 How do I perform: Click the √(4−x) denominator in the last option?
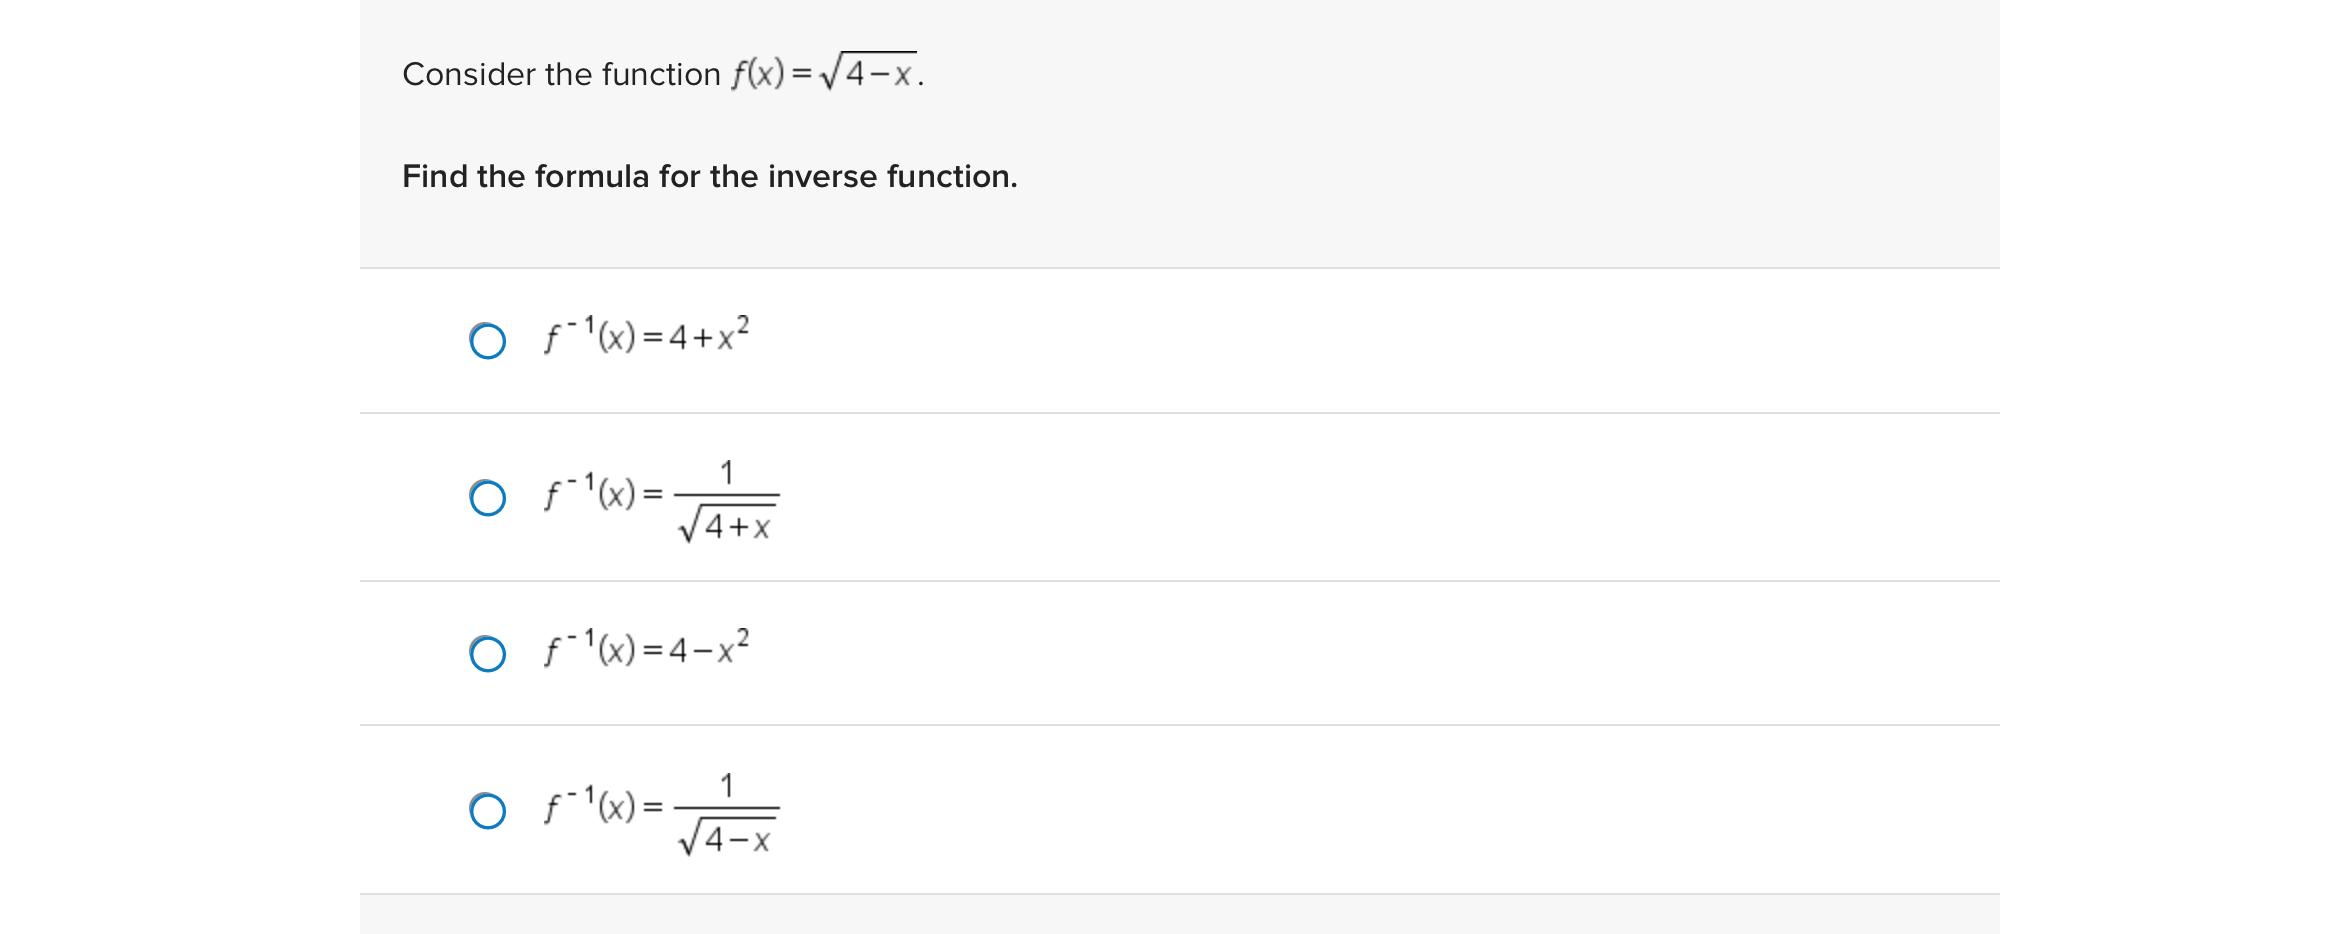(x=727, y=836)
